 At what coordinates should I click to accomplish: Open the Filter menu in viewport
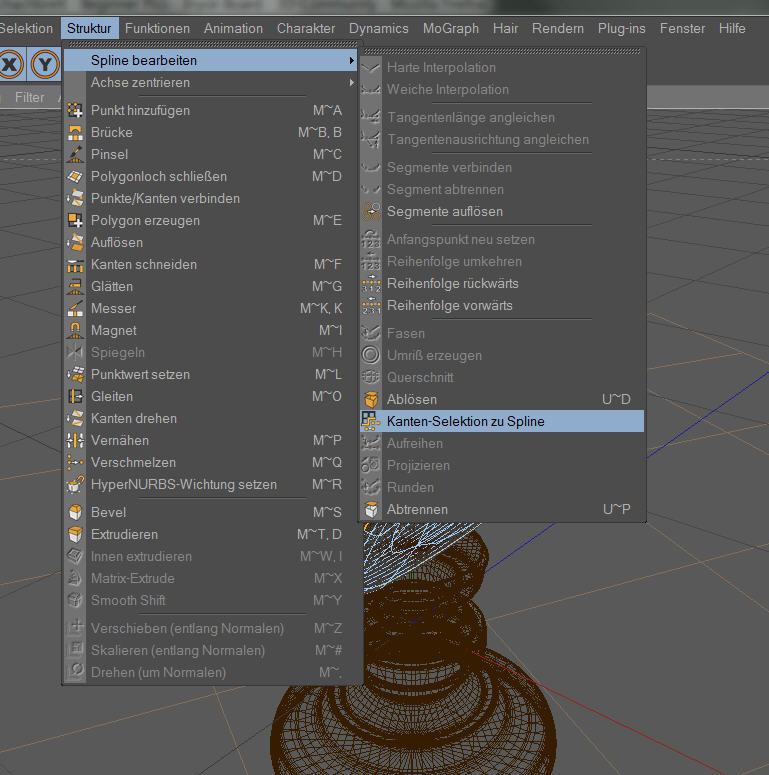pos(30,97)
